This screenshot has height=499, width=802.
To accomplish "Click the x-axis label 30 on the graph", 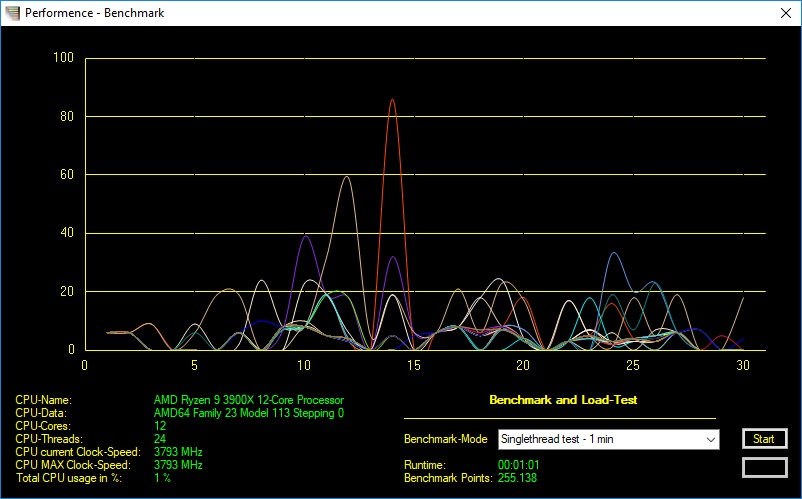I will (x=743, y=365).
